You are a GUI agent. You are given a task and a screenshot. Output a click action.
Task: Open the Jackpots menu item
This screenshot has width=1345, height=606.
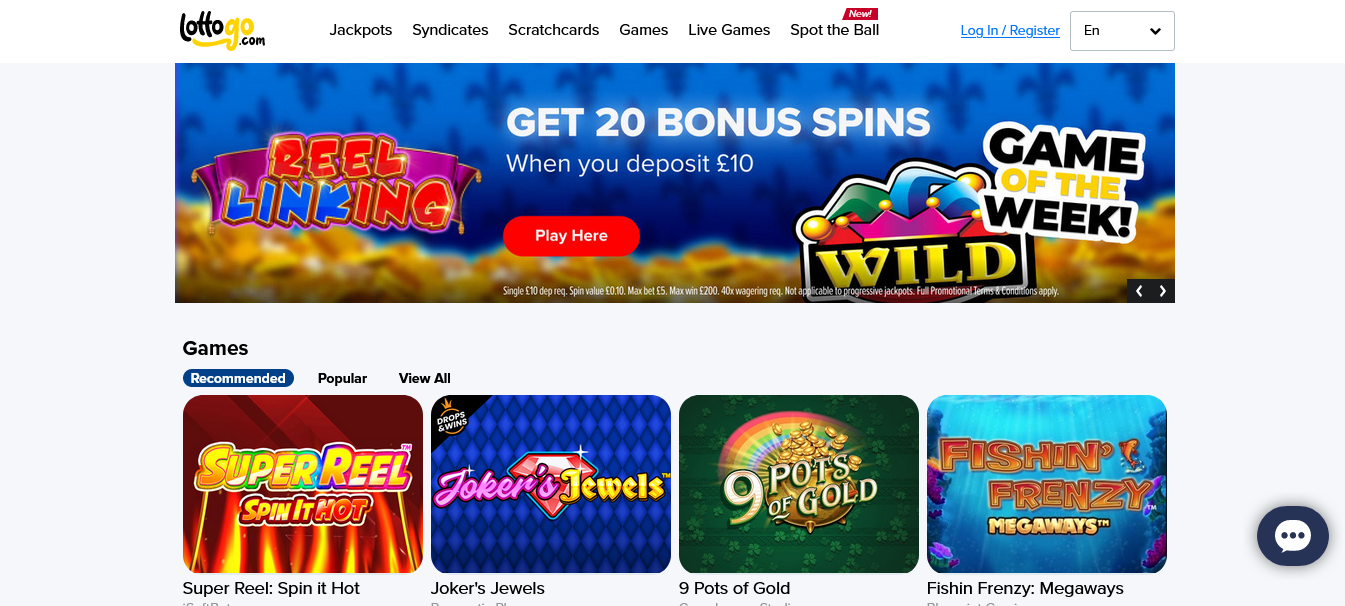click(361, 30)
